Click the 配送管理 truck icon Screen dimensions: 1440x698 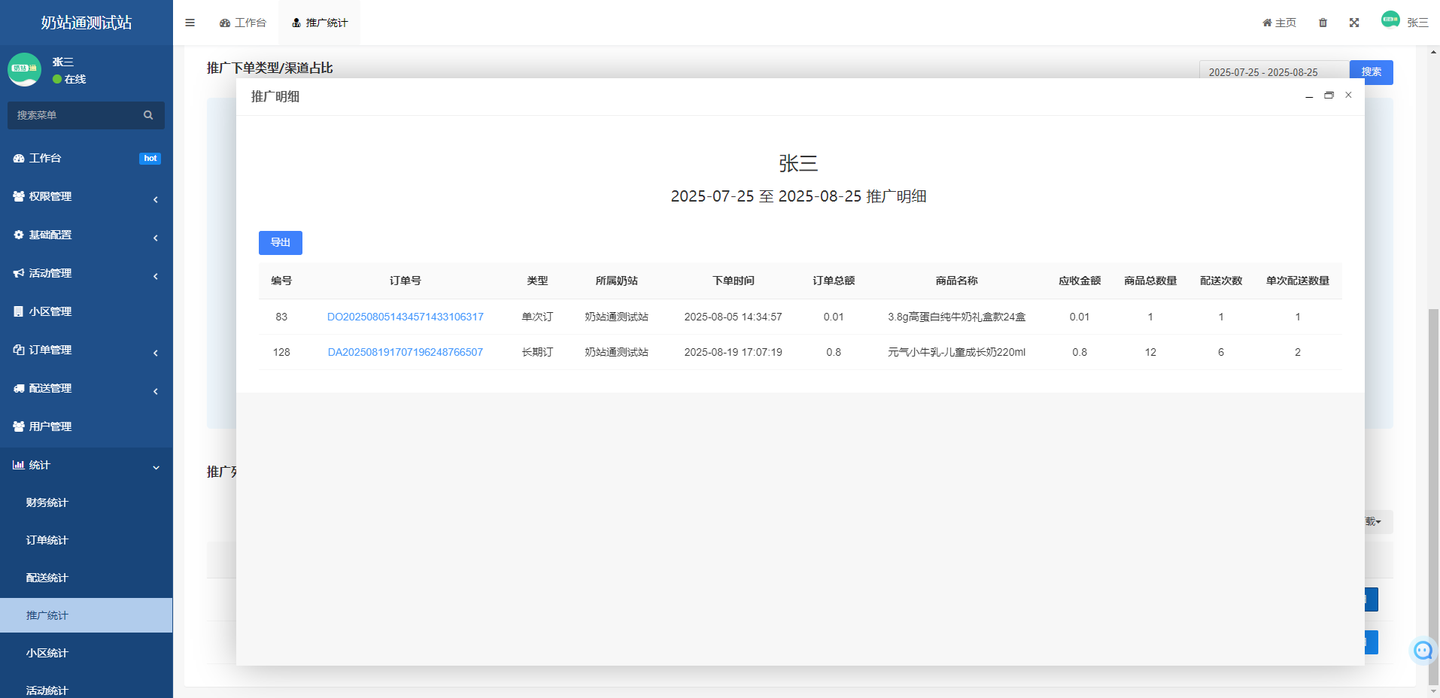point(18,388)
